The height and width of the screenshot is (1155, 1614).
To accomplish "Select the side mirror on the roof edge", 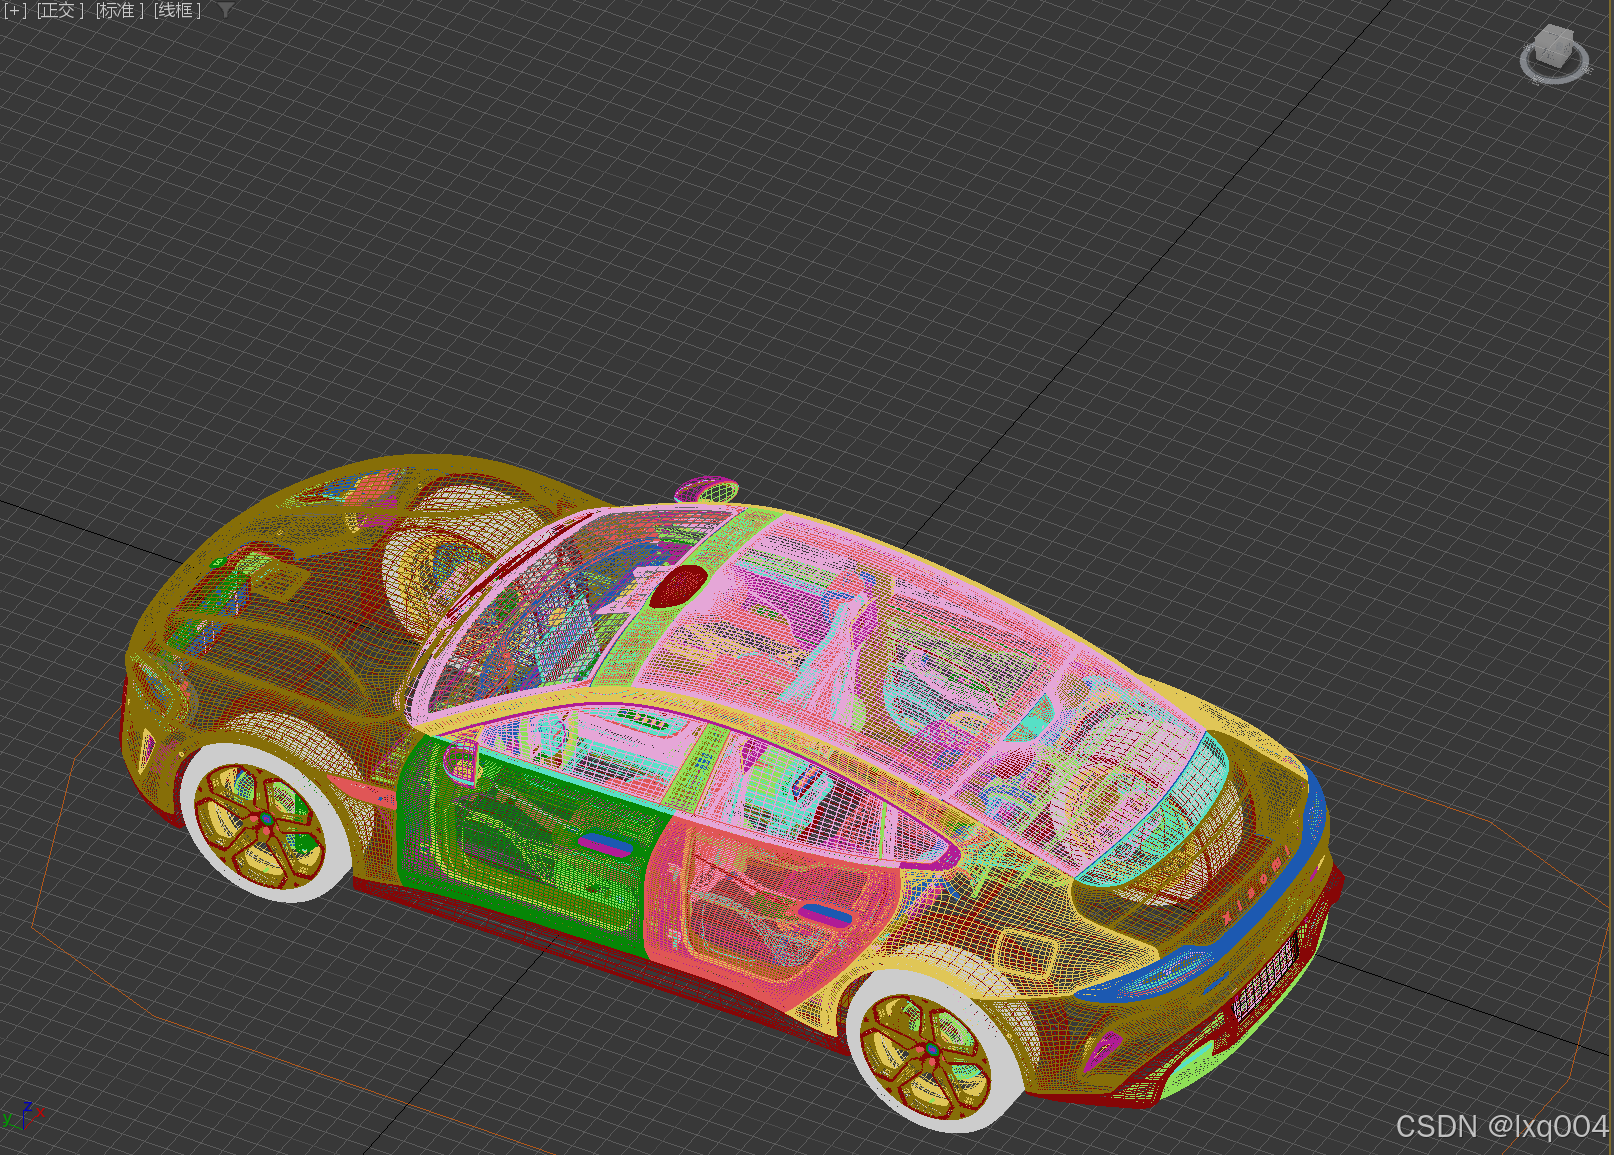I will (x=707, y=490).
